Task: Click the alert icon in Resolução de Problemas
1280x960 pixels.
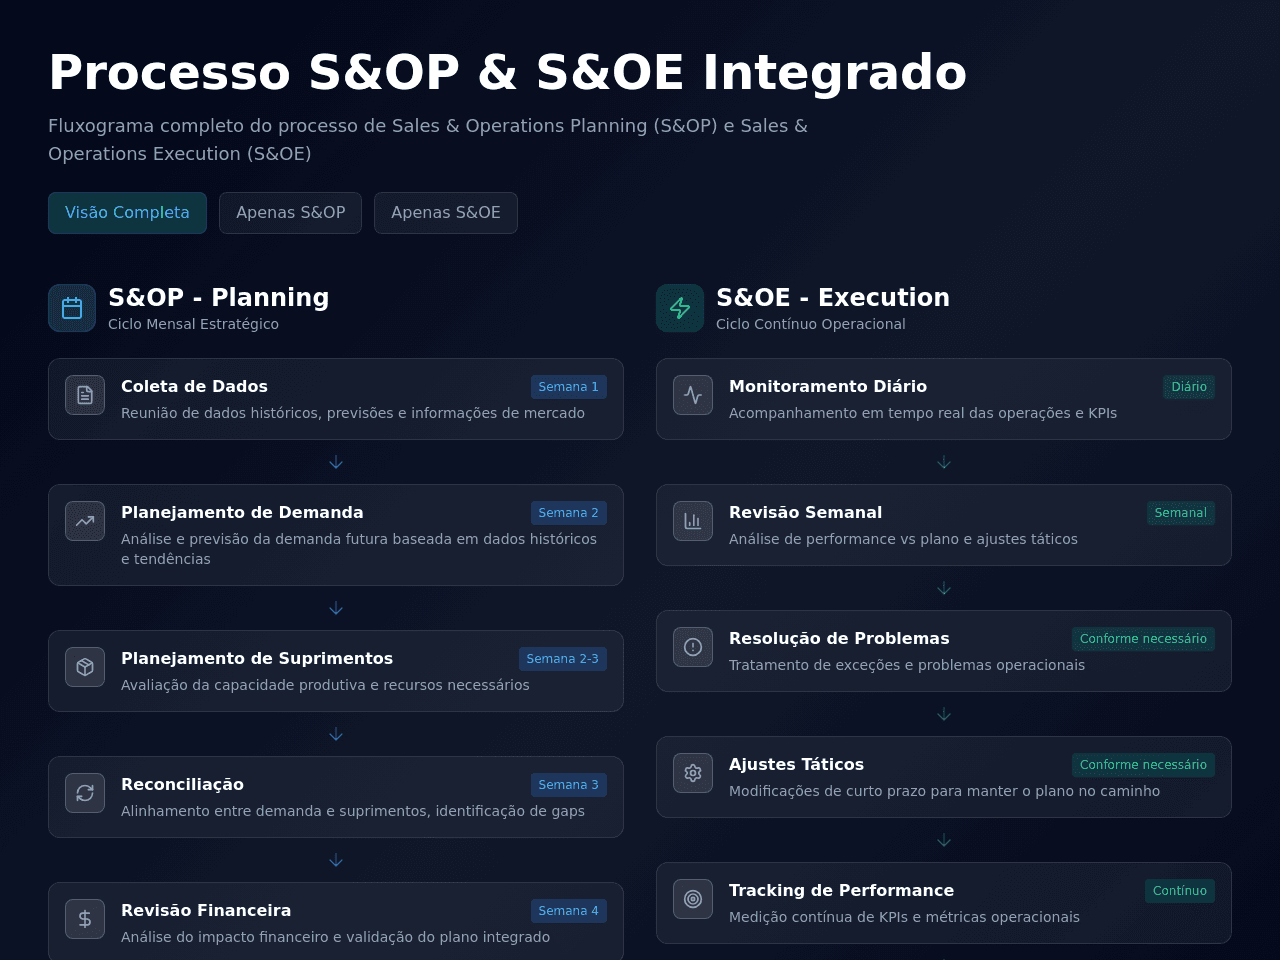Action: click(693, 647)
